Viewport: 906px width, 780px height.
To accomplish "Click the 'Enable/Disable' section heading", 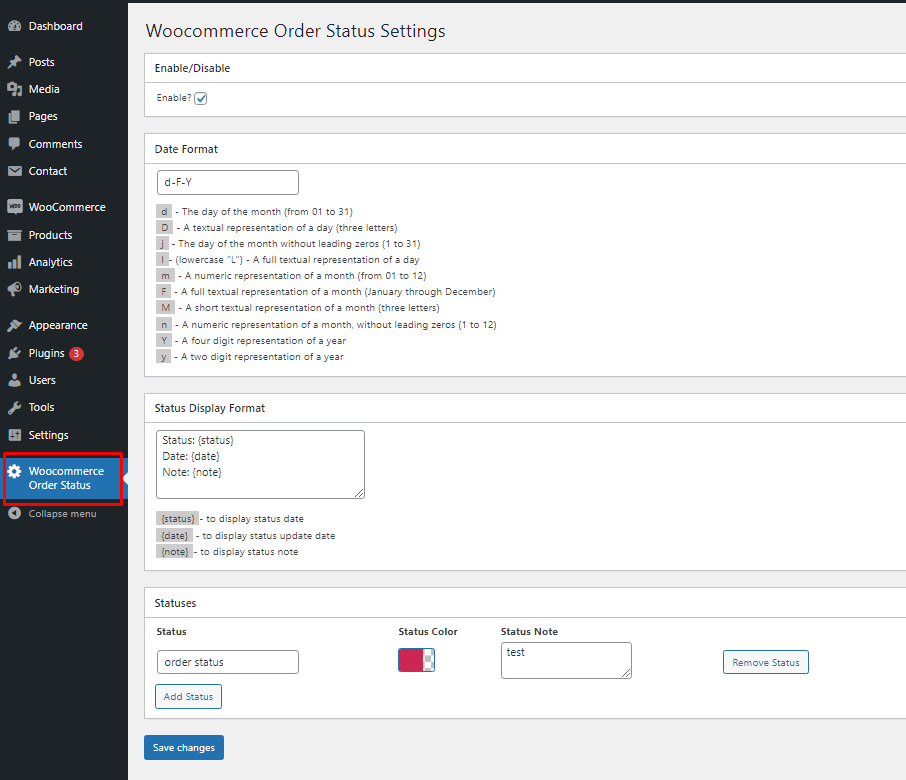I will click(192, 68).
